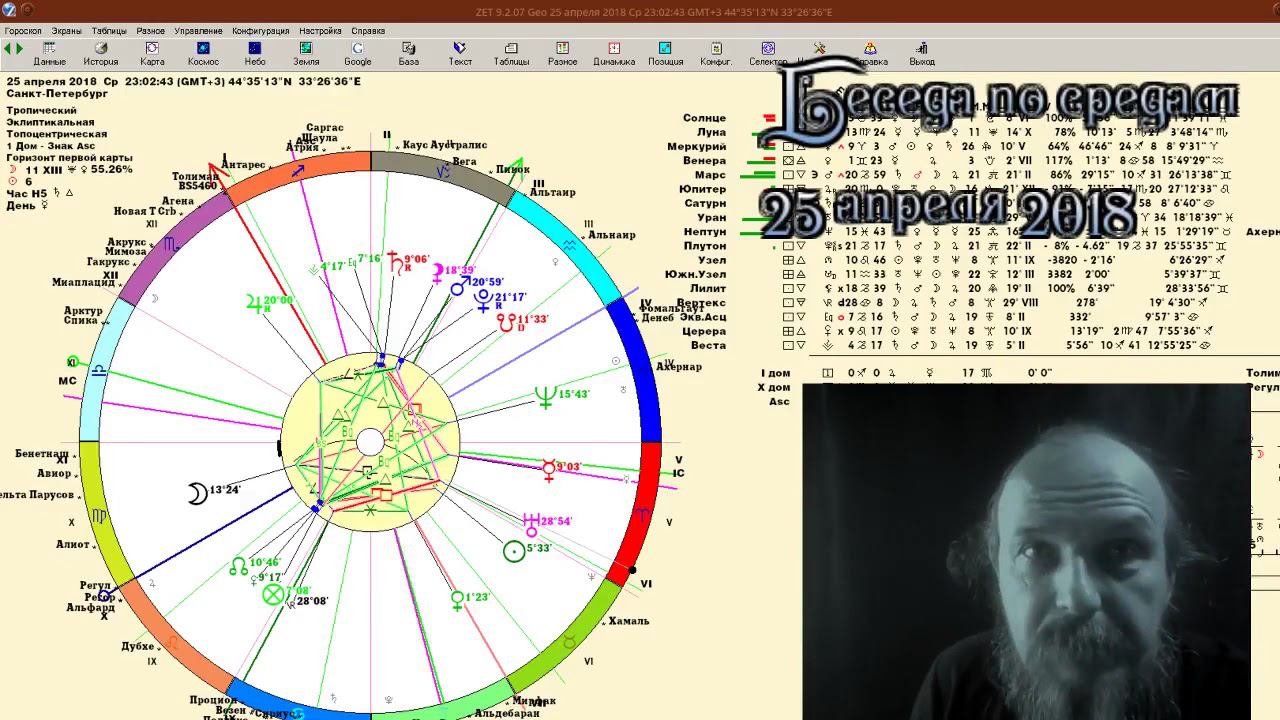
Task: Open the Конфигурация menu
Action: click(x=261, y=31)
